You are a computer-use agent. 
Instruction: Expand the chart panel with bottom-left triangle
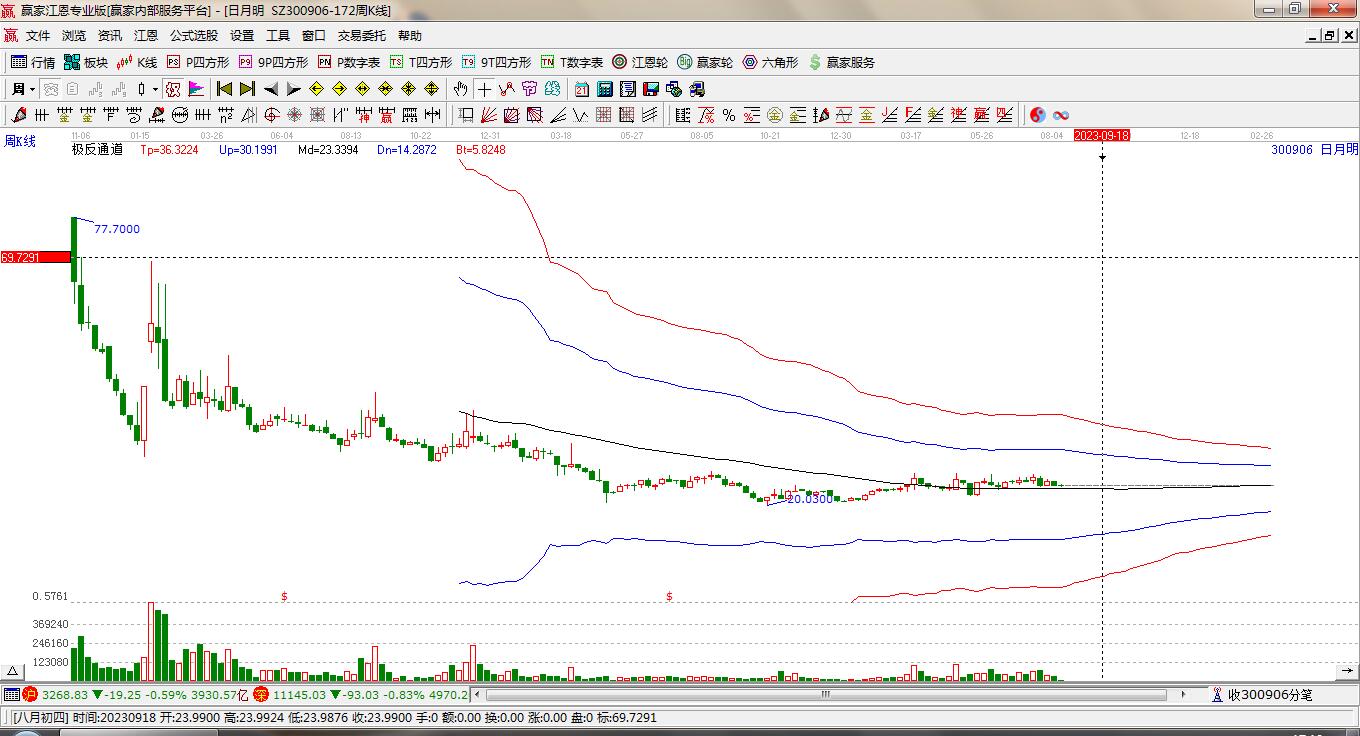click(x=13, y=672)
